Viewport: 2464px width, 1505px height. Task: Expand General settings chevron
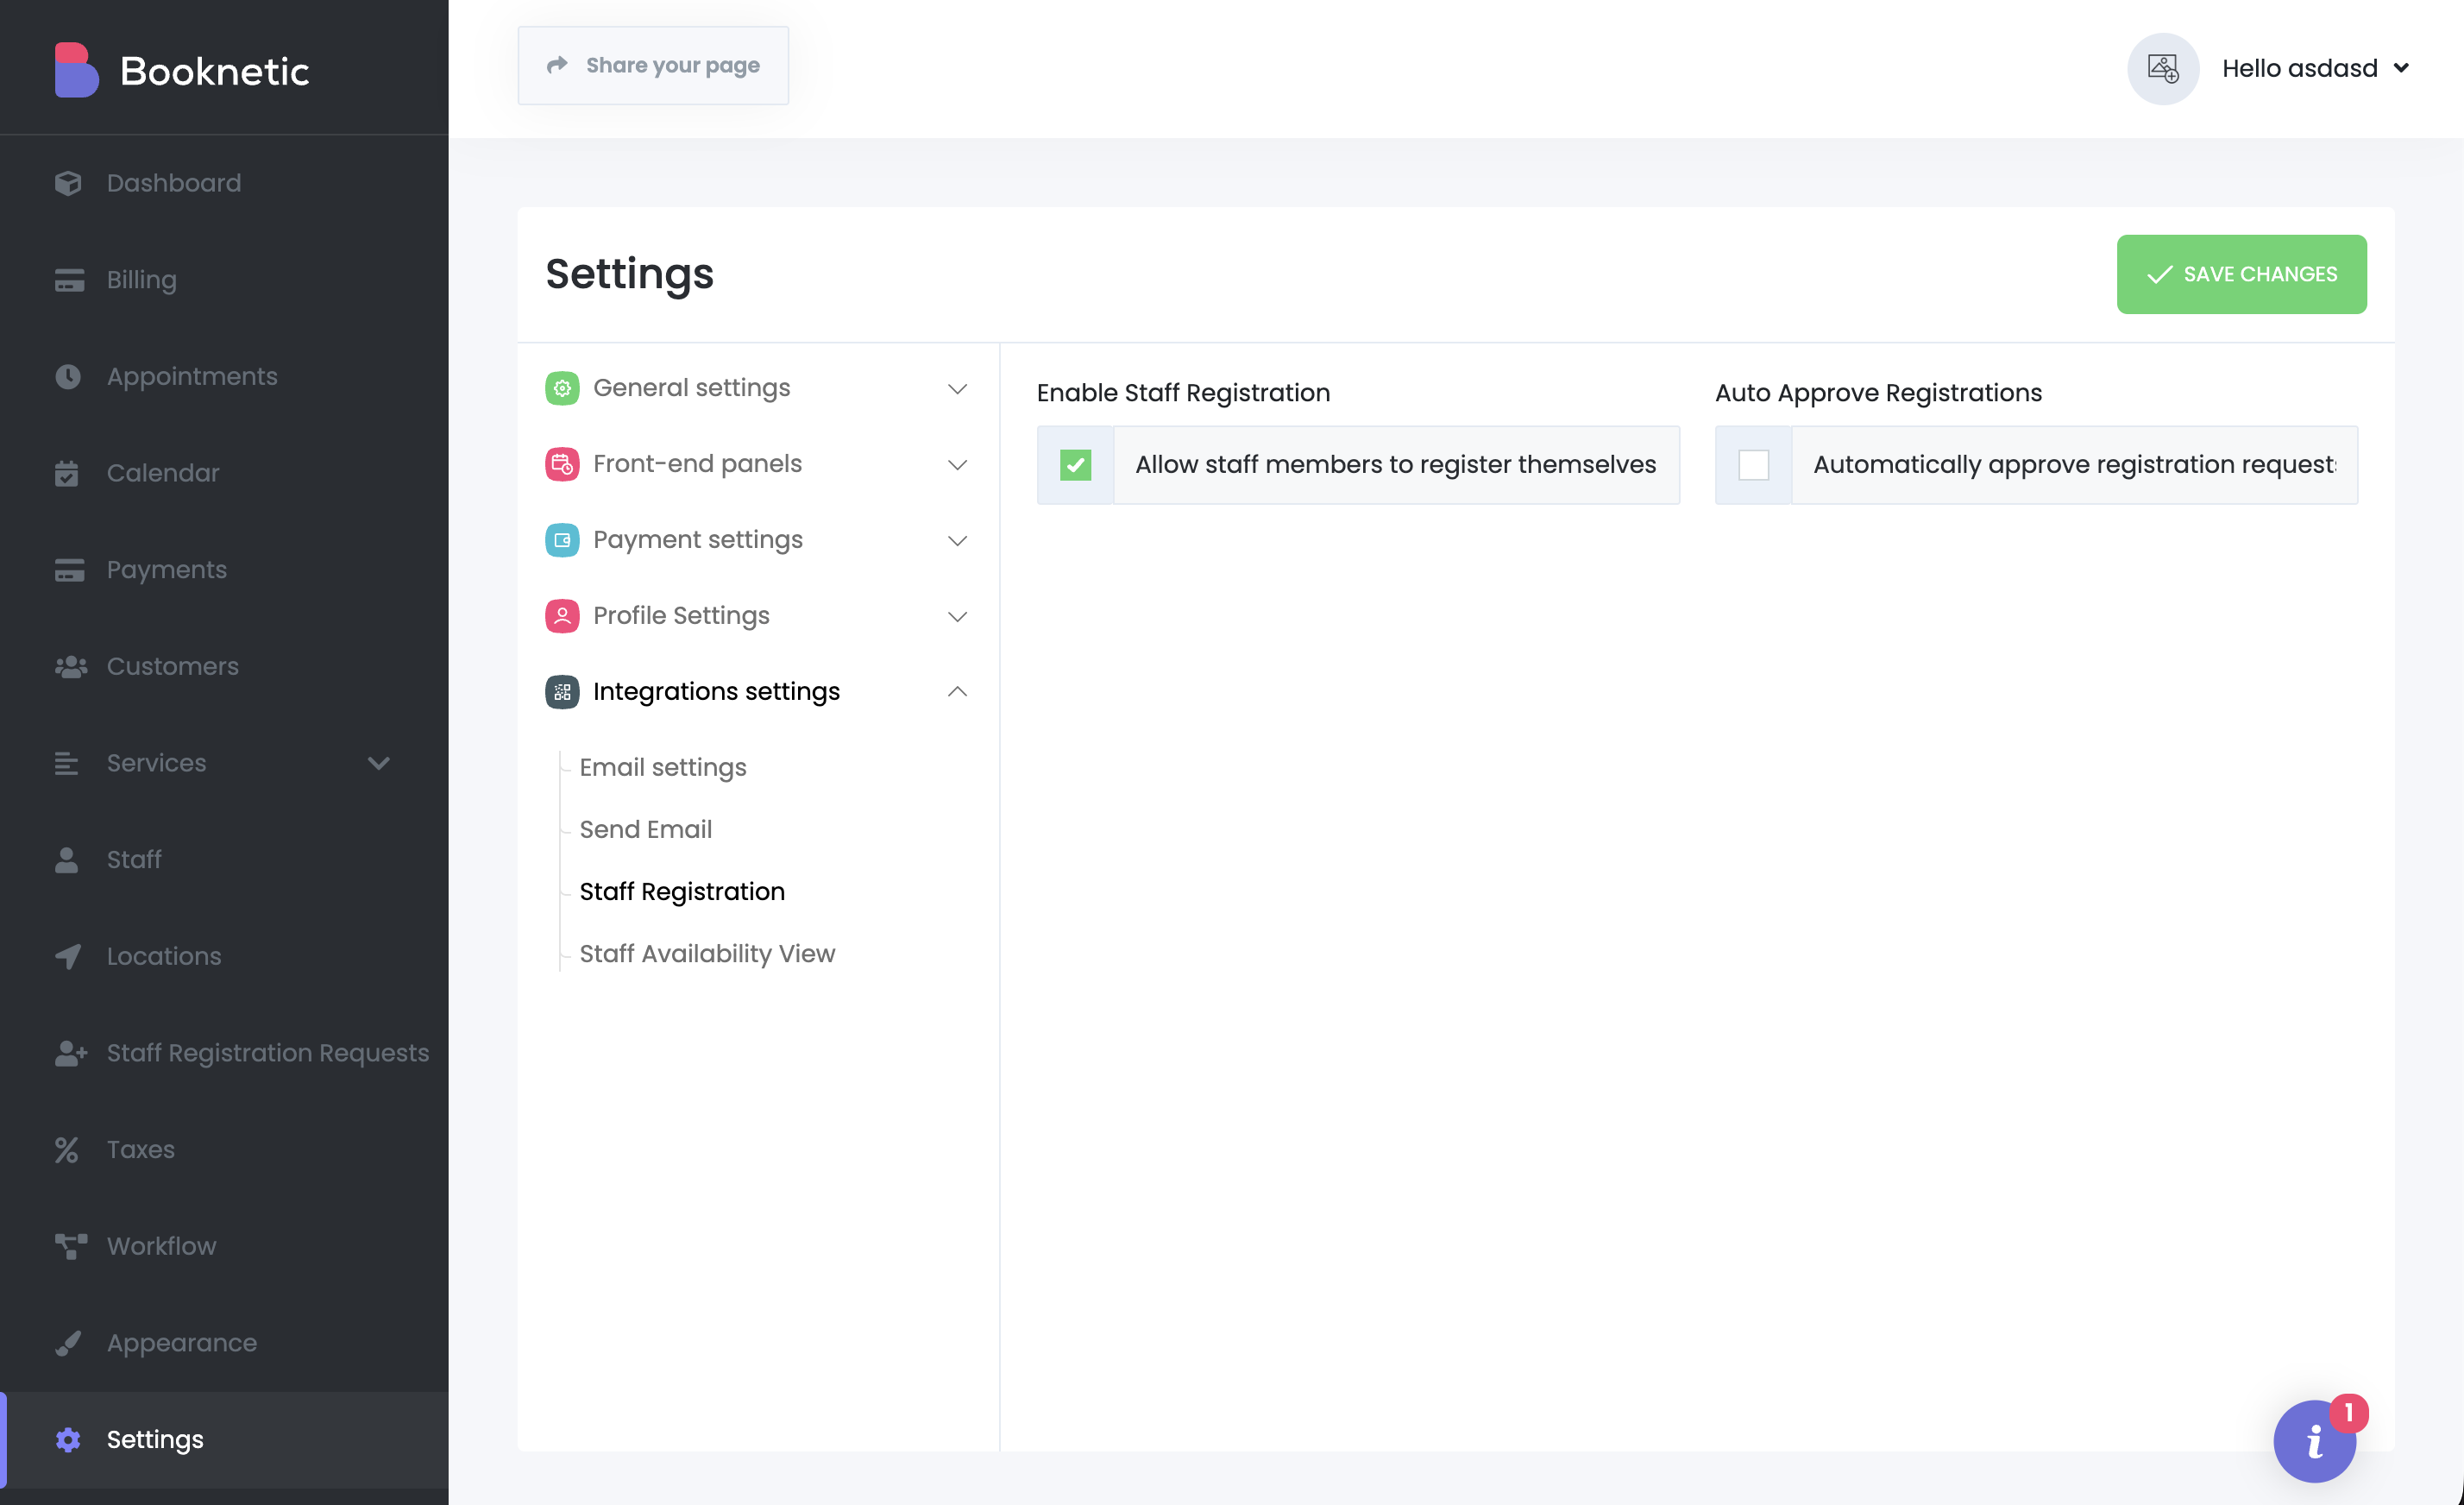coord(957,389)
